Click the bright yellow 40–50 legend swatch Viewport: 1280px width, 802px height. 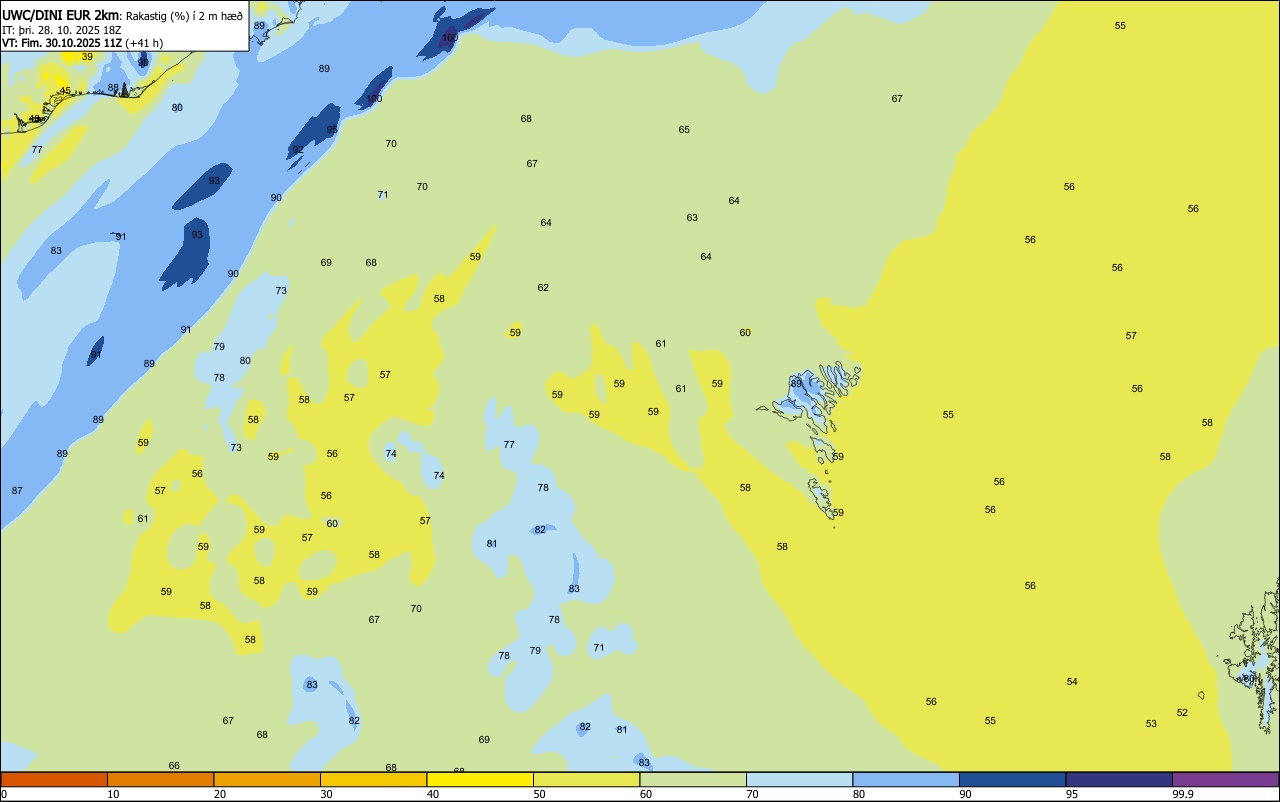tap(480, 779)
